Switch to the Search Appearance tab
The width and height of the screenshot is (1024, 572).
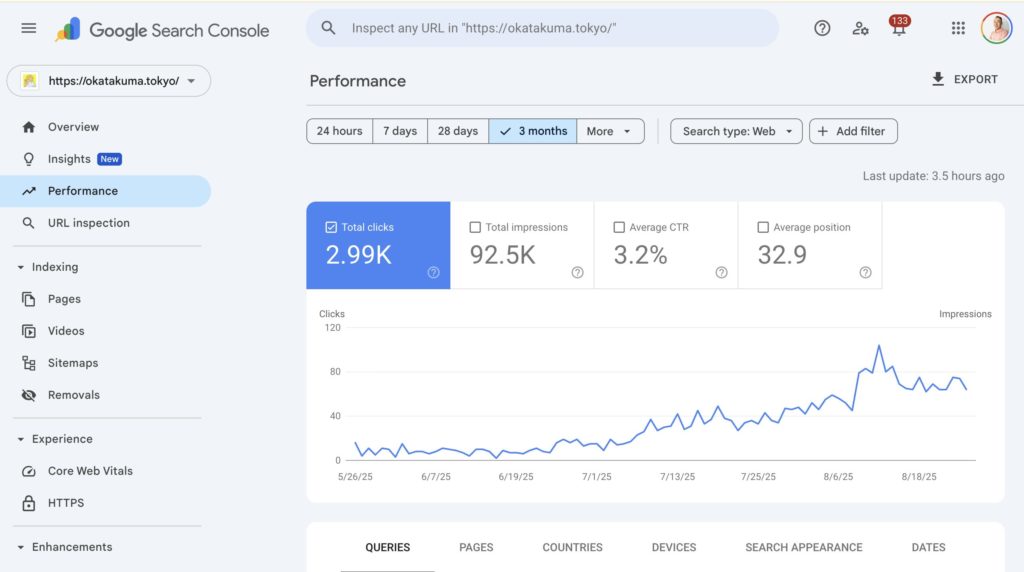tap(804, 547)
